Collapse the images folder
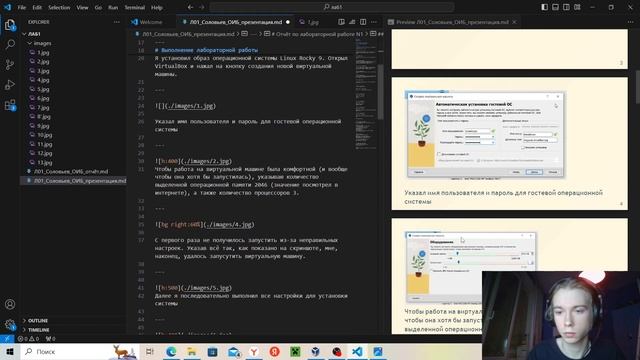 [x=73, y=43]
